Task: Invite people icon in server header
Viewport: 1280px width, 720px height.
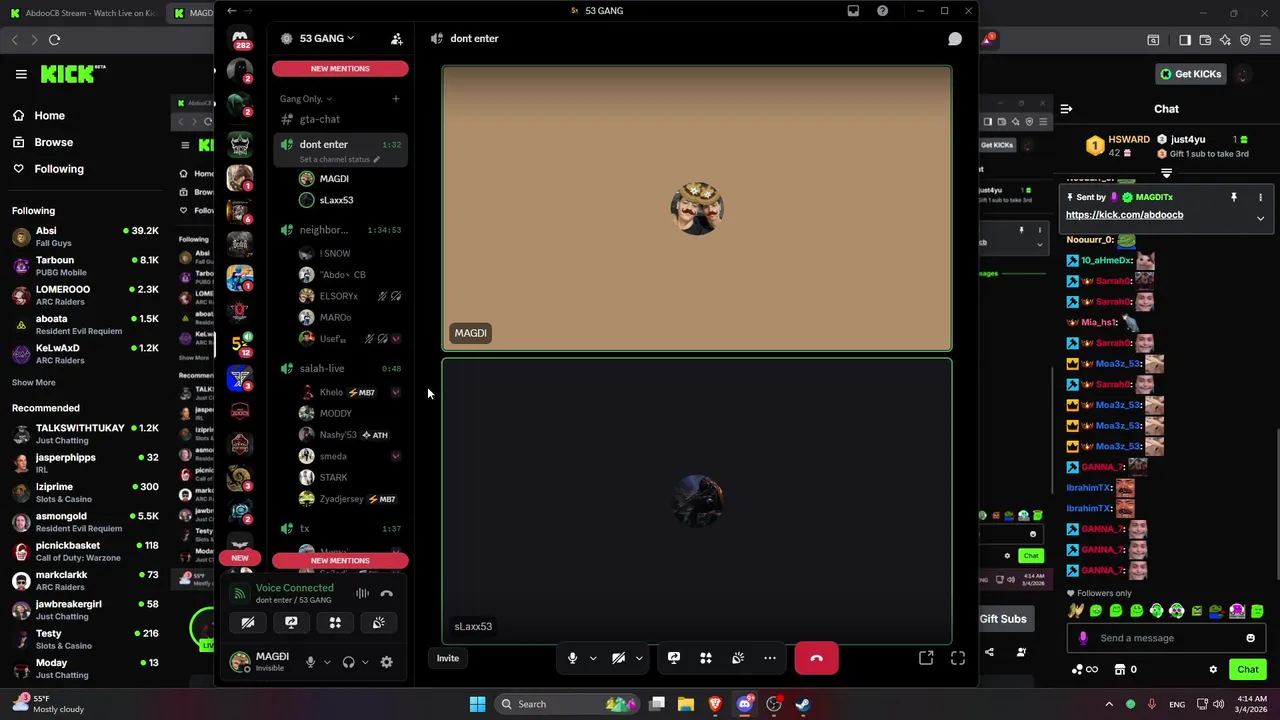Action: [x=397, y=38]
